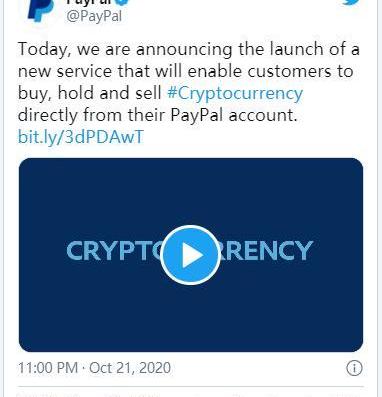Click the PayPal logo avatar

41,11
